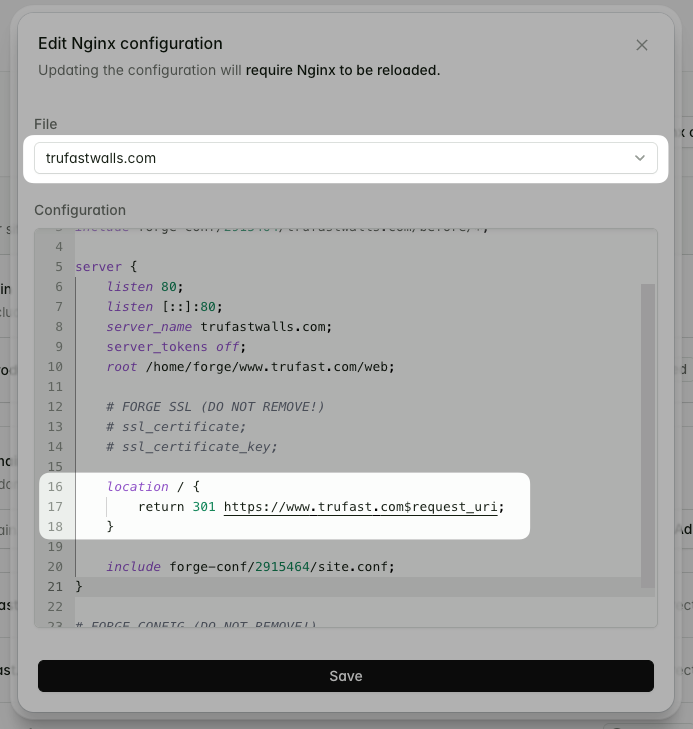Viewport: 693px width, 729px height.
Task: Click the https://www.trufast.com$request_uri URL
Action: tap(361, 507)
